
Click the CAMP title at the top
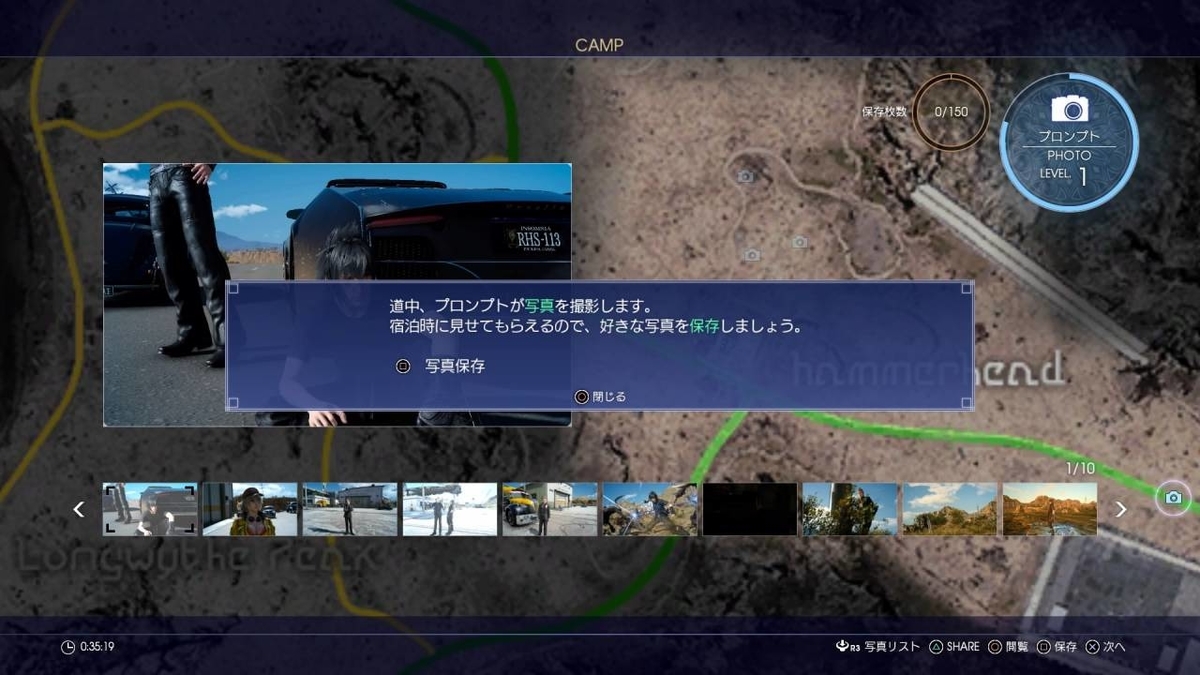click(600, 45)
